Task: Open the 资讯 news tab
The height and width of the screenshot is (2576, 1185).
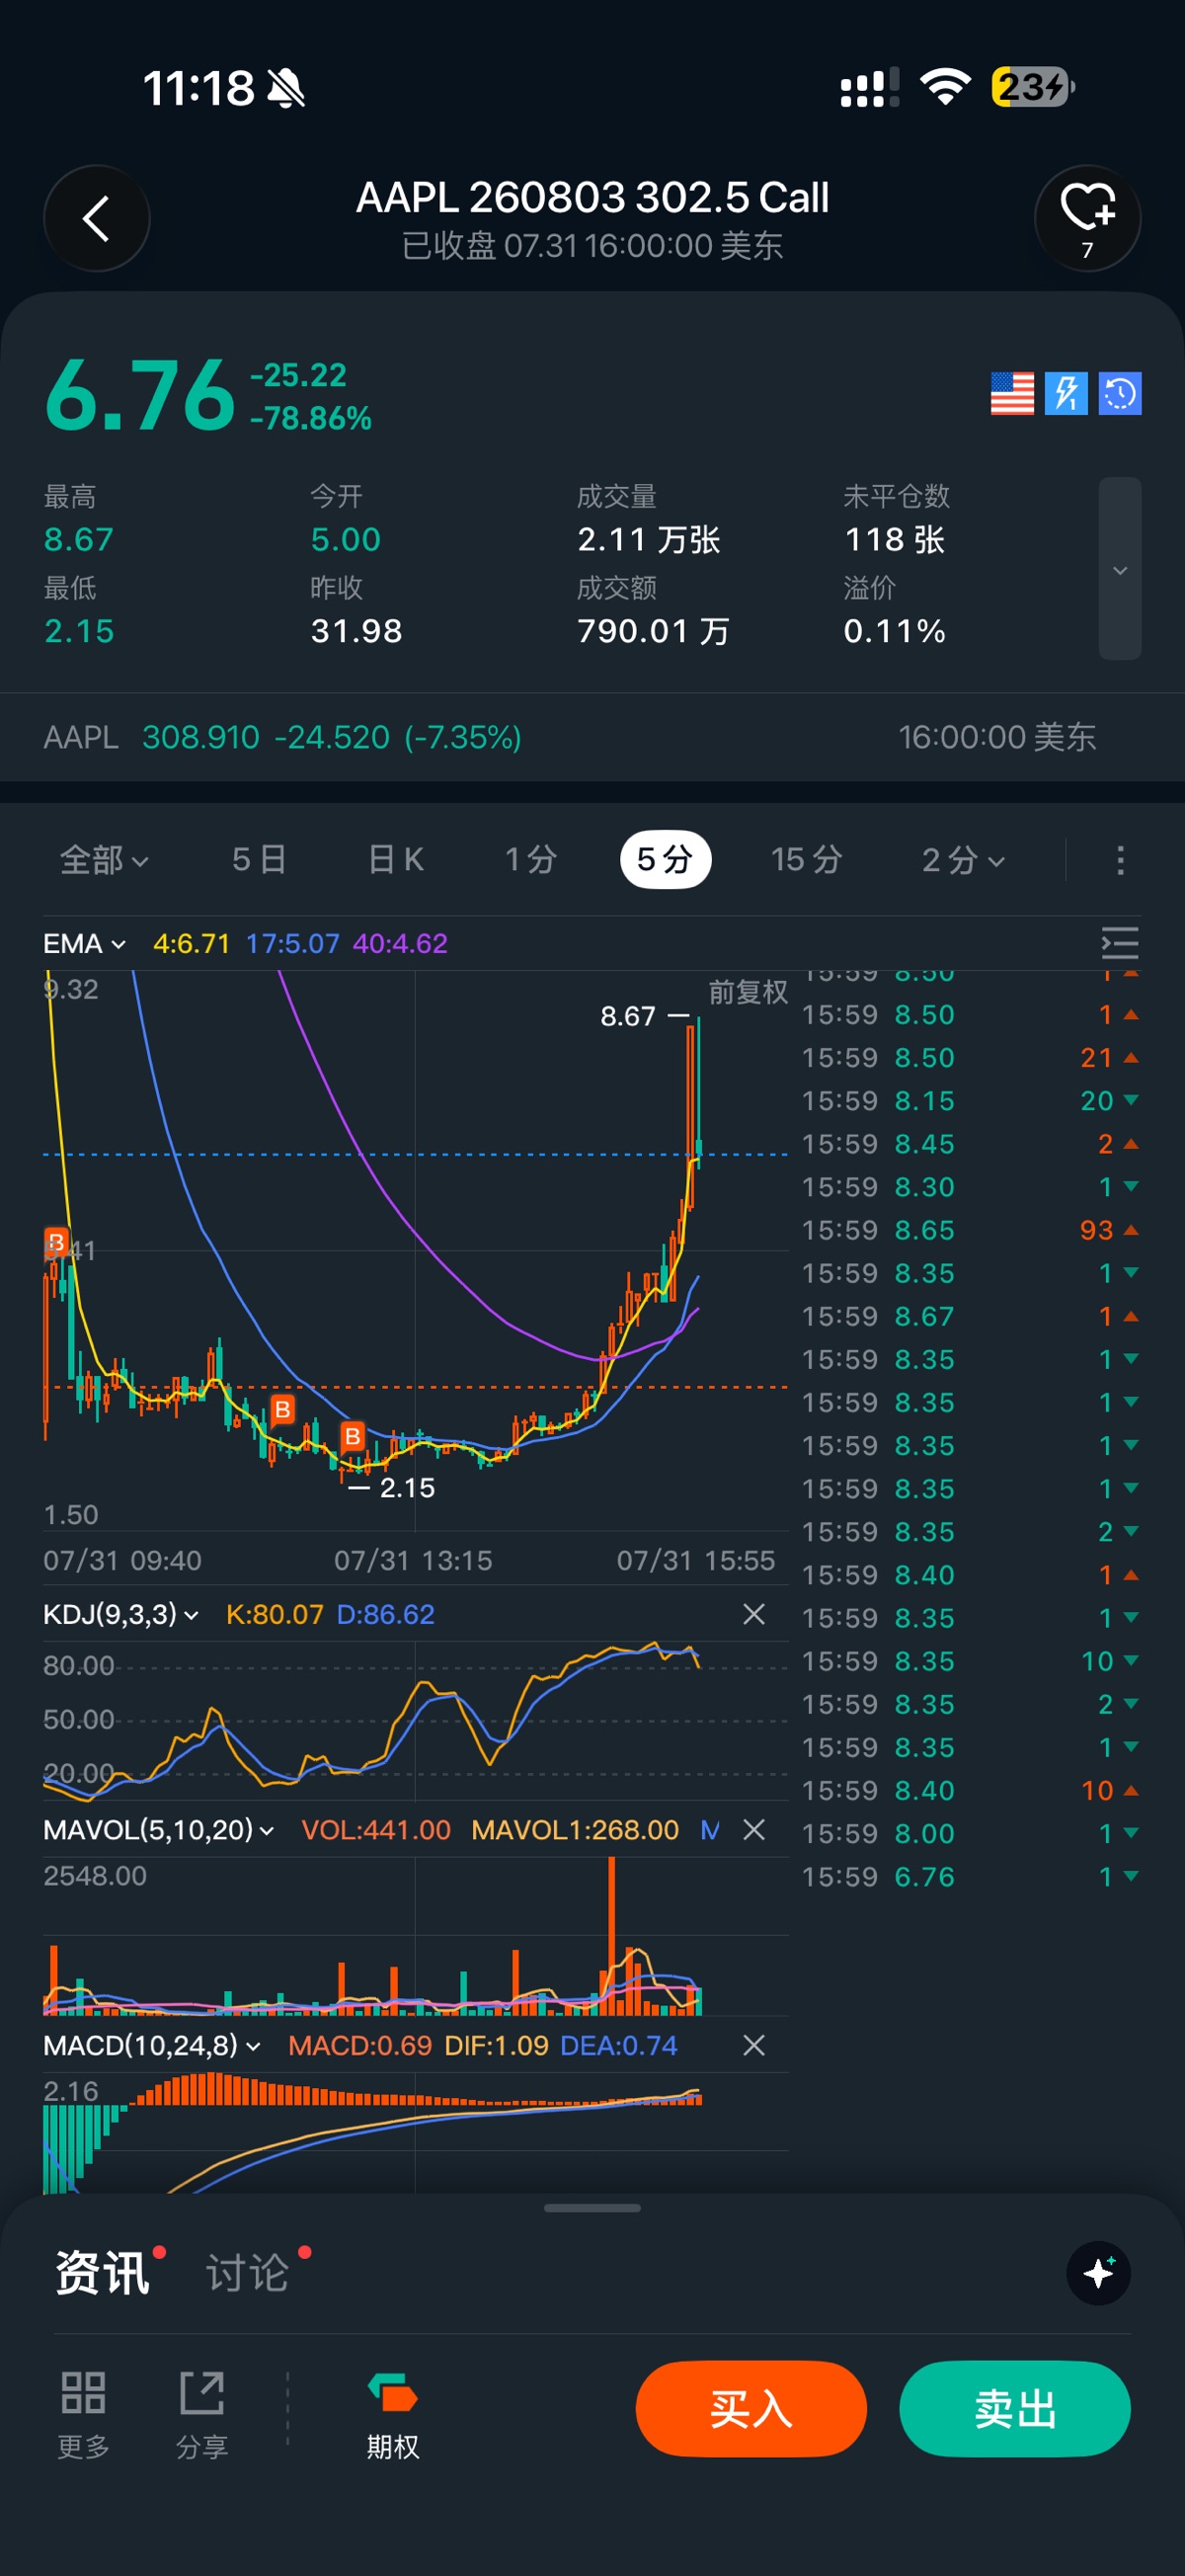Action: [x=103, y=2273]
